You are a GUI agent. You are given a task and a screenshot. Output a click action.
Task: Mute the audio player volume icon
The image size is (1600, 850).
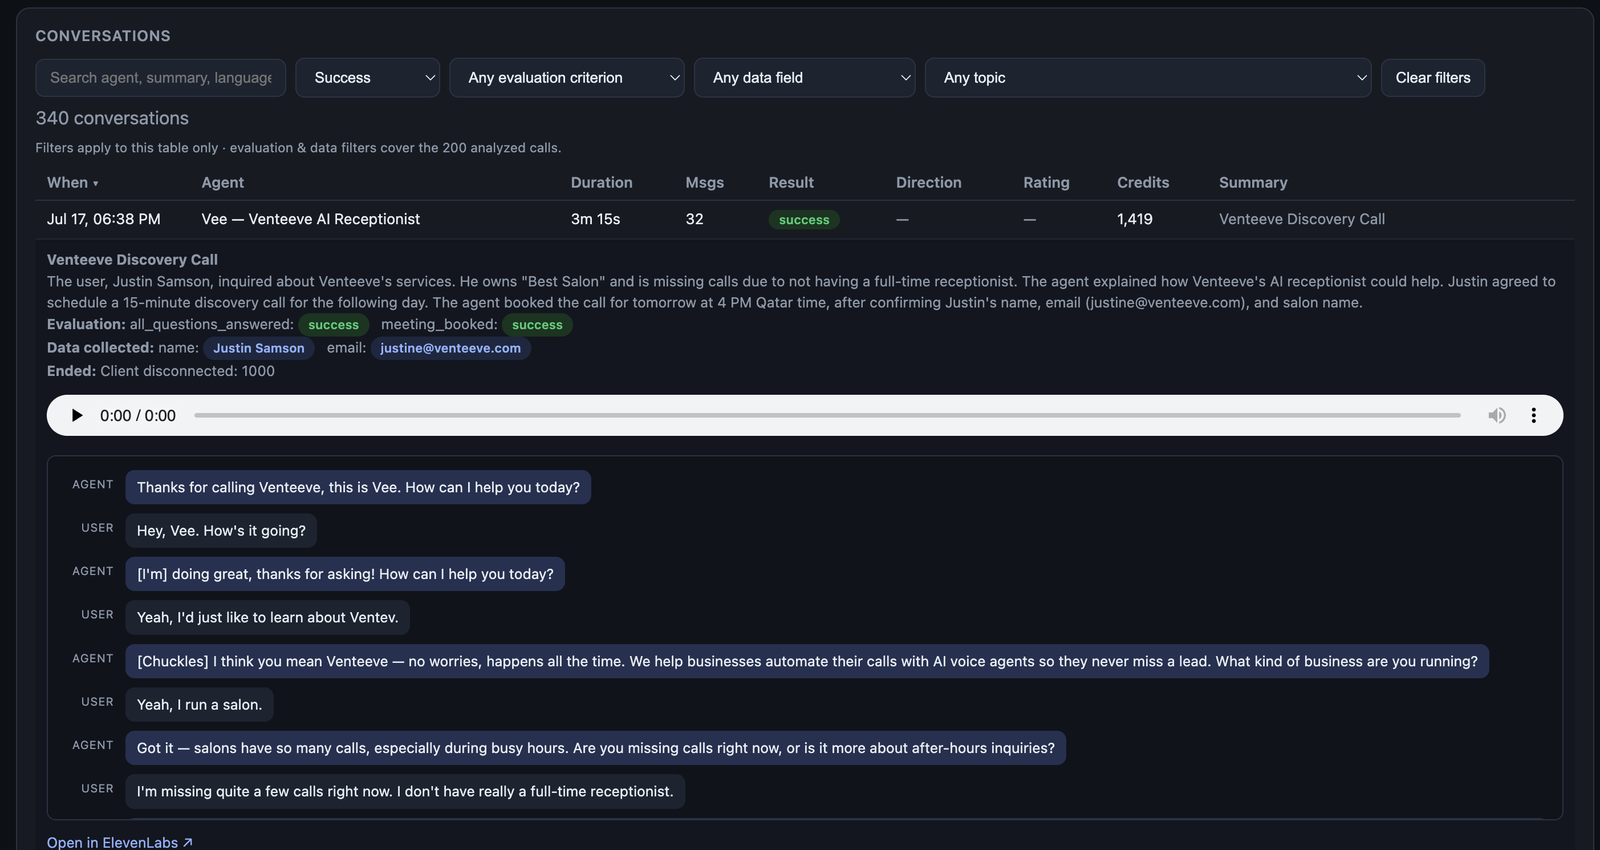1497,415
